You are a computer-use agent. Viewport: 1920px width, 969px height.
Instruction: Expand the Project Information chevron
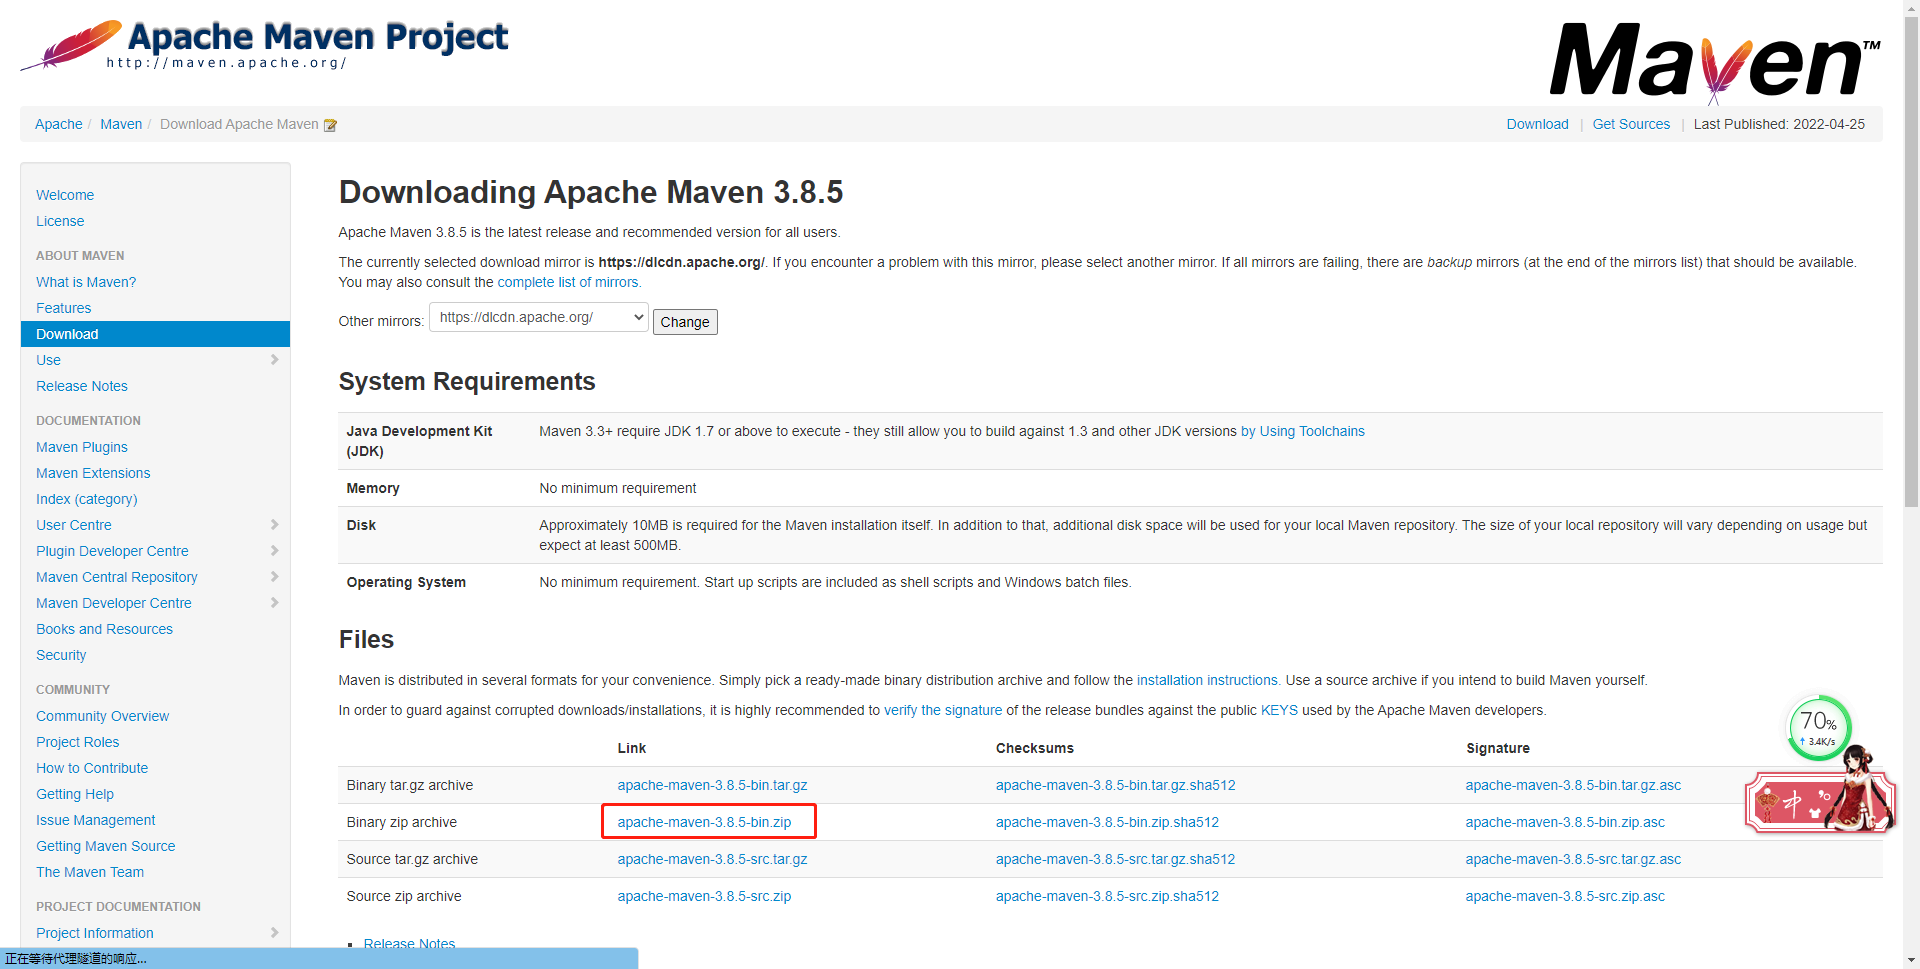(x=274, y=933)
